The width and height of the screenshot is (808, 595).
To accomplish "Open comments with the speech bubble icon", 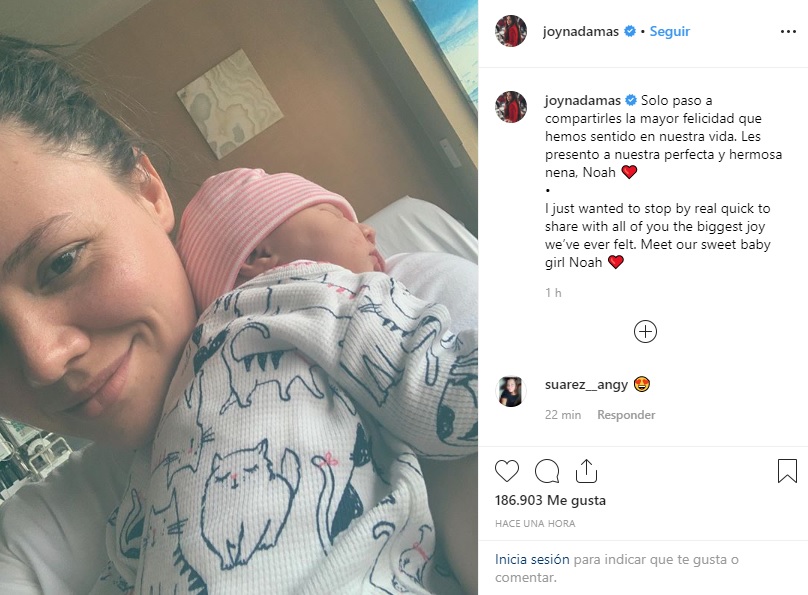I will click(547, 471).
